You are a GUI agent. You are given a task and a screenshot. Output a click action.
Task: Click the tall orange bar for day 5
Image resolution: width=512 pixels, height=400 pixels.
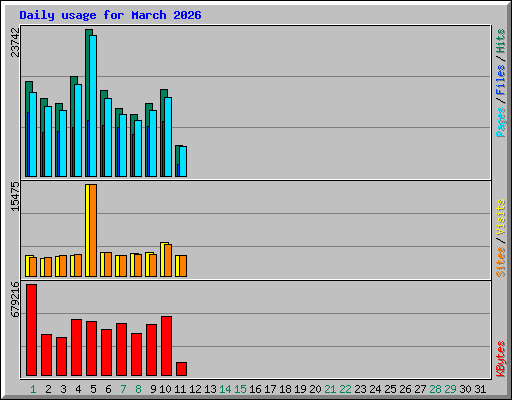93,230
